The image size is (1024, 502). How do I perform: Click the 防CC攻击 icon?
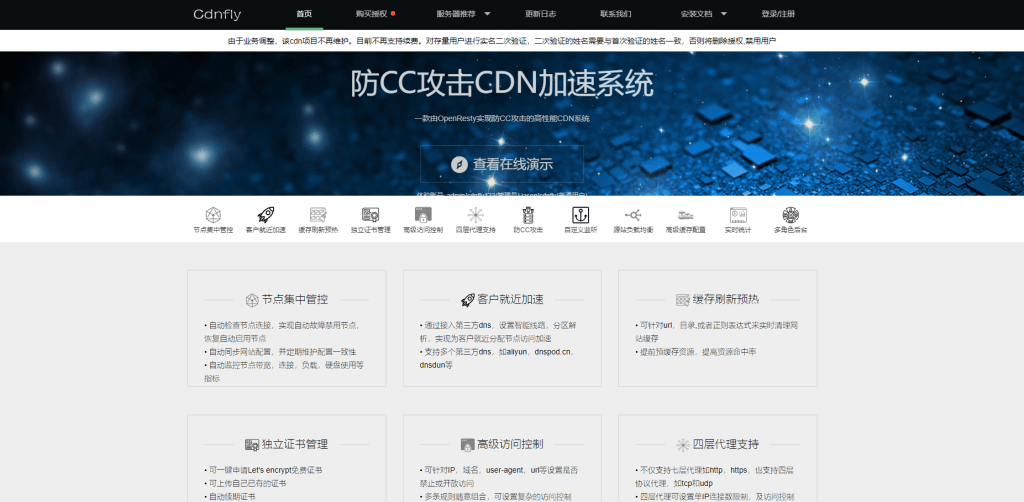(x=528, y=215)
